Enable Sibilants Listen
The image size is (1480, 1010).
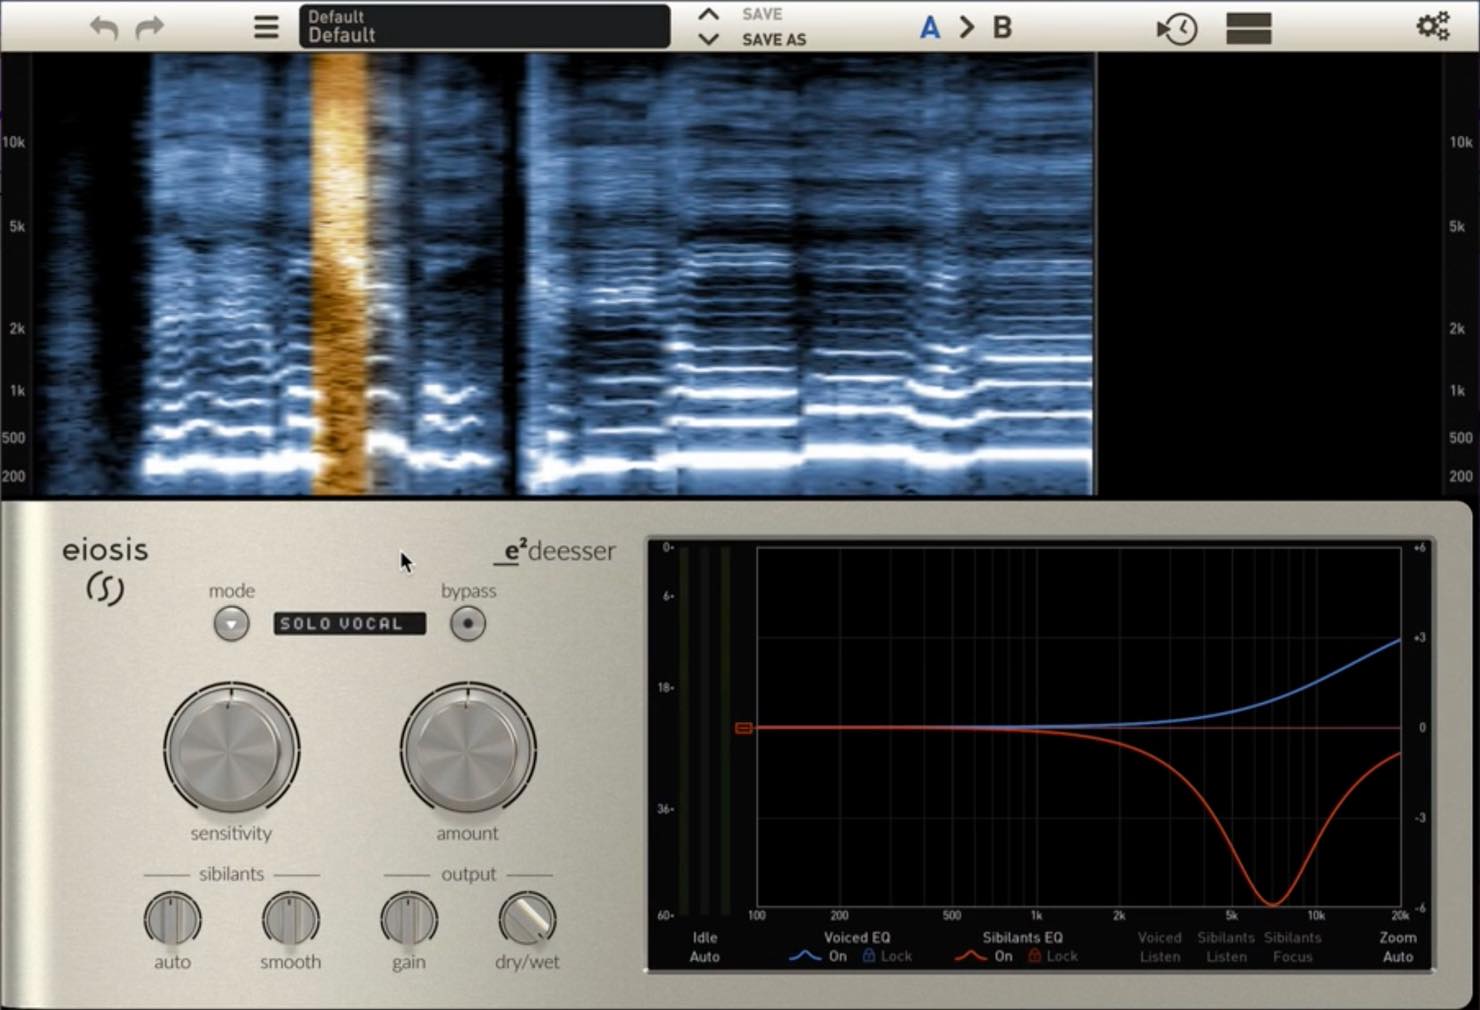tap(1226, 947)
